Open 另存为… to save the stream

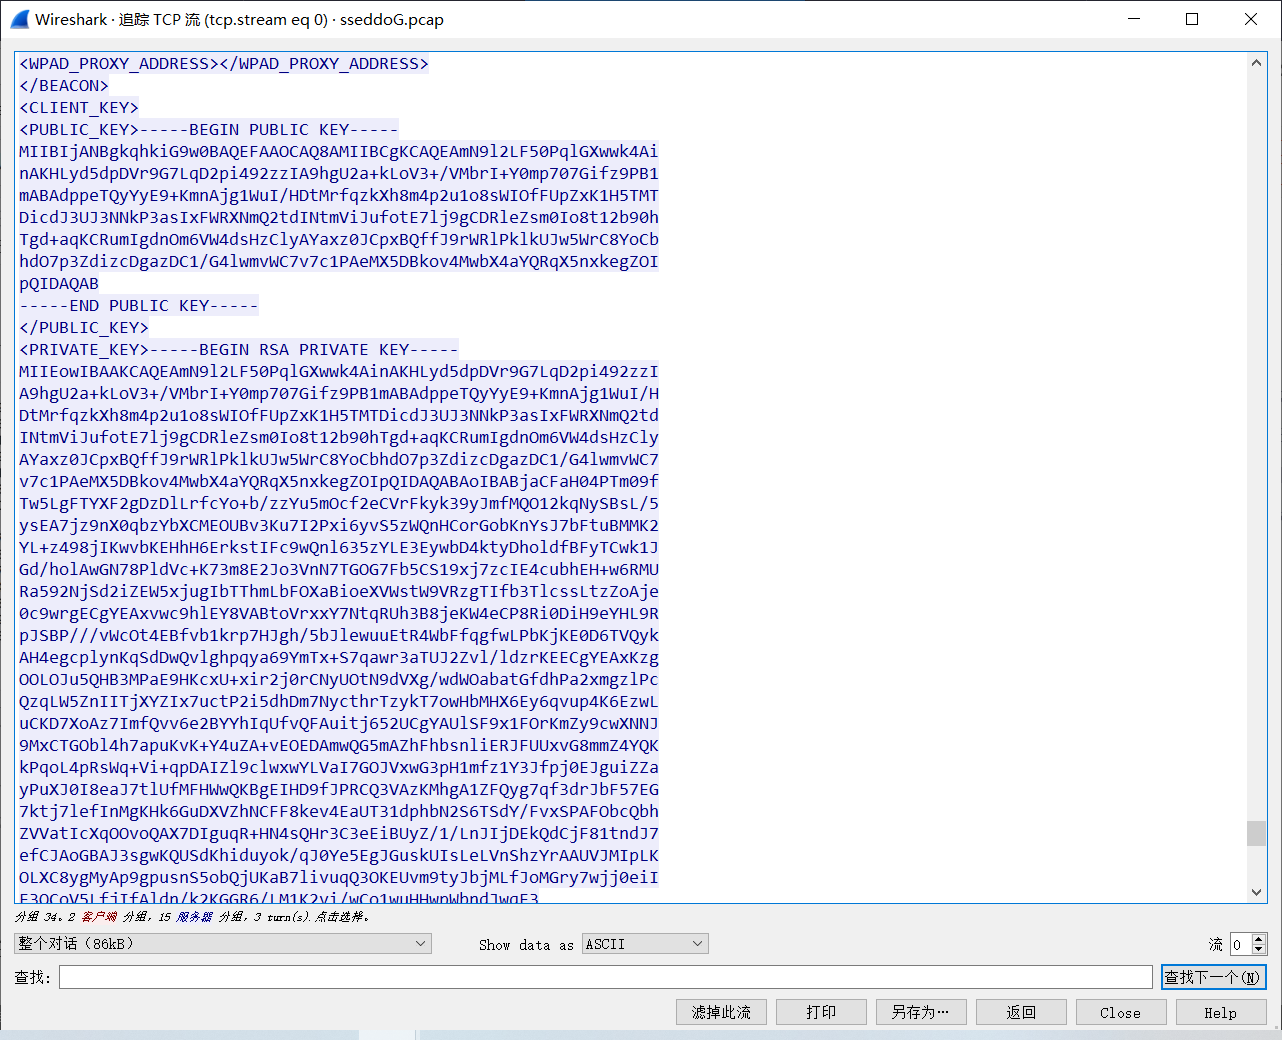pyautogui.click(x=920, y=1011)
